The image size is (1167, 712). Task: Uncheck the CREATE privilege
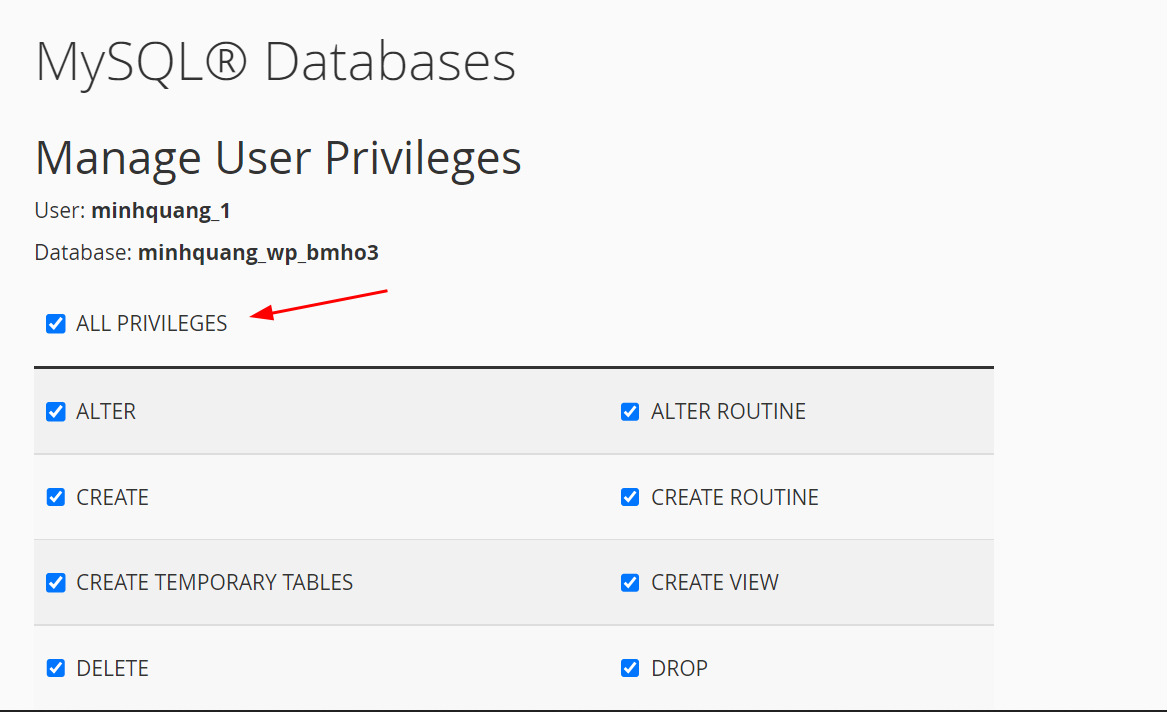pos(55,497)
